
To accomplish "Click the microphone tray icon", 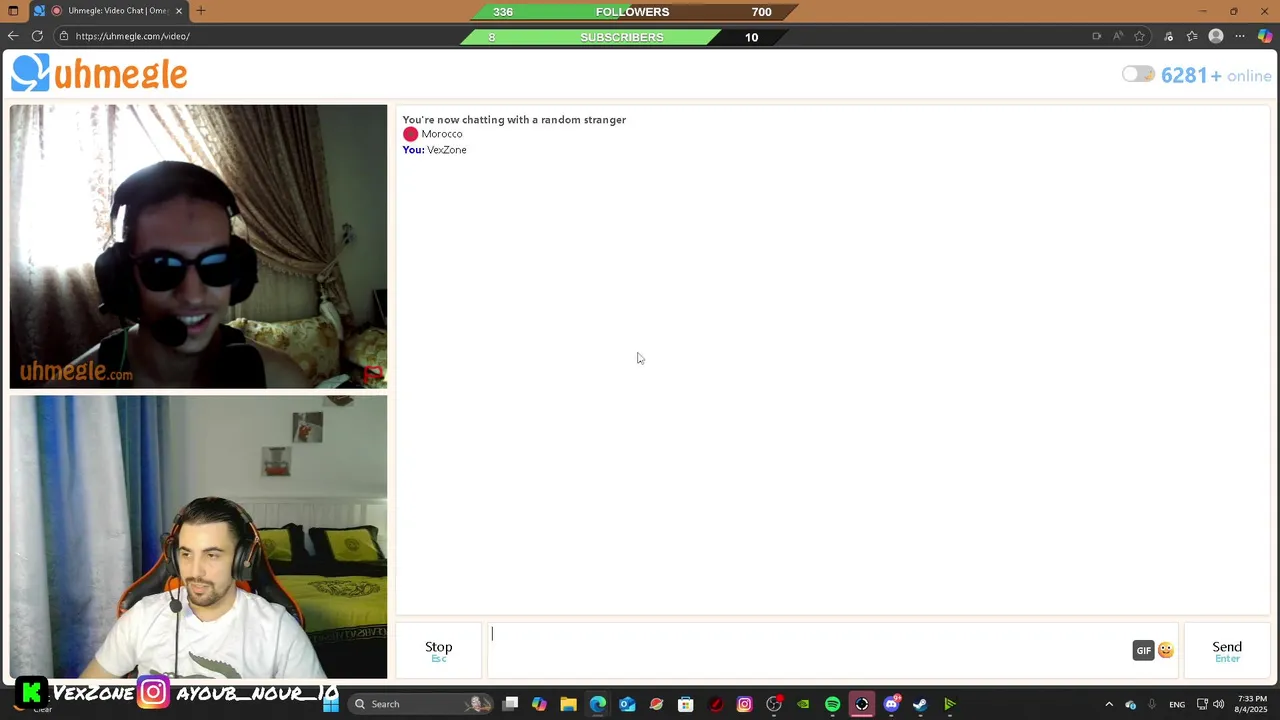I will [1152, 704].
